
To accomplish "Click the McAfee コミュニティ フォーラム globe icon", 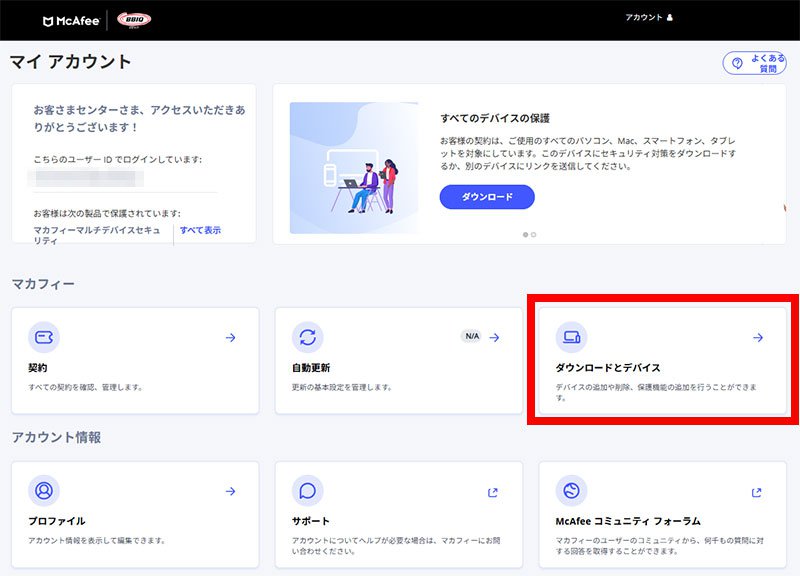I will coord(571,491).
